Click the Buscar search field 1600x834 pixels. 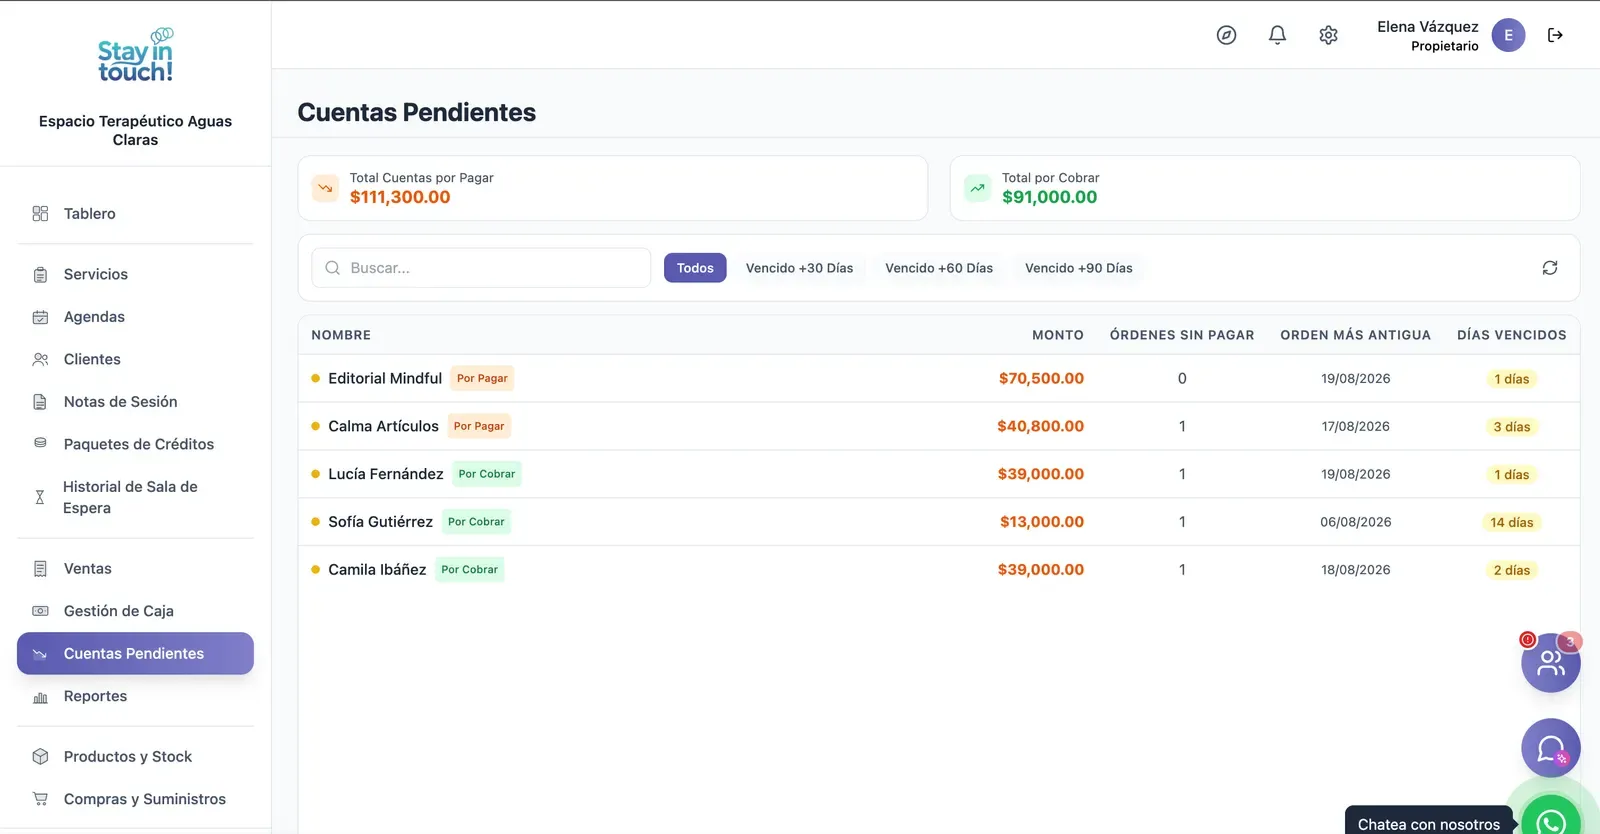pyautogui.click(x=481, y=268)
